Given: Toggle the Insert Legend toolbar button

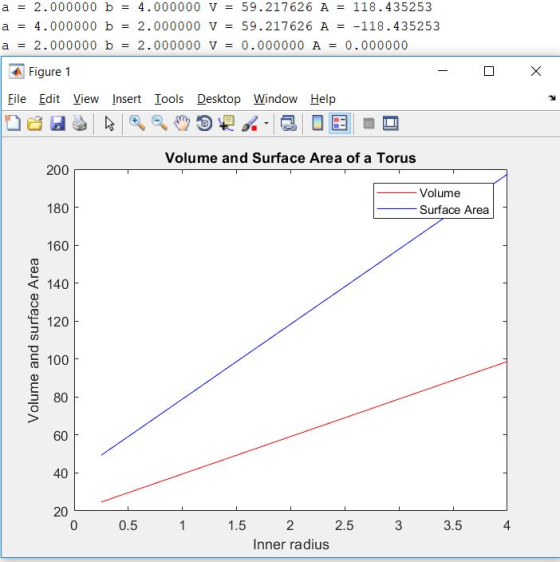Looking at the screenshot, I should [x=340, y=123].
